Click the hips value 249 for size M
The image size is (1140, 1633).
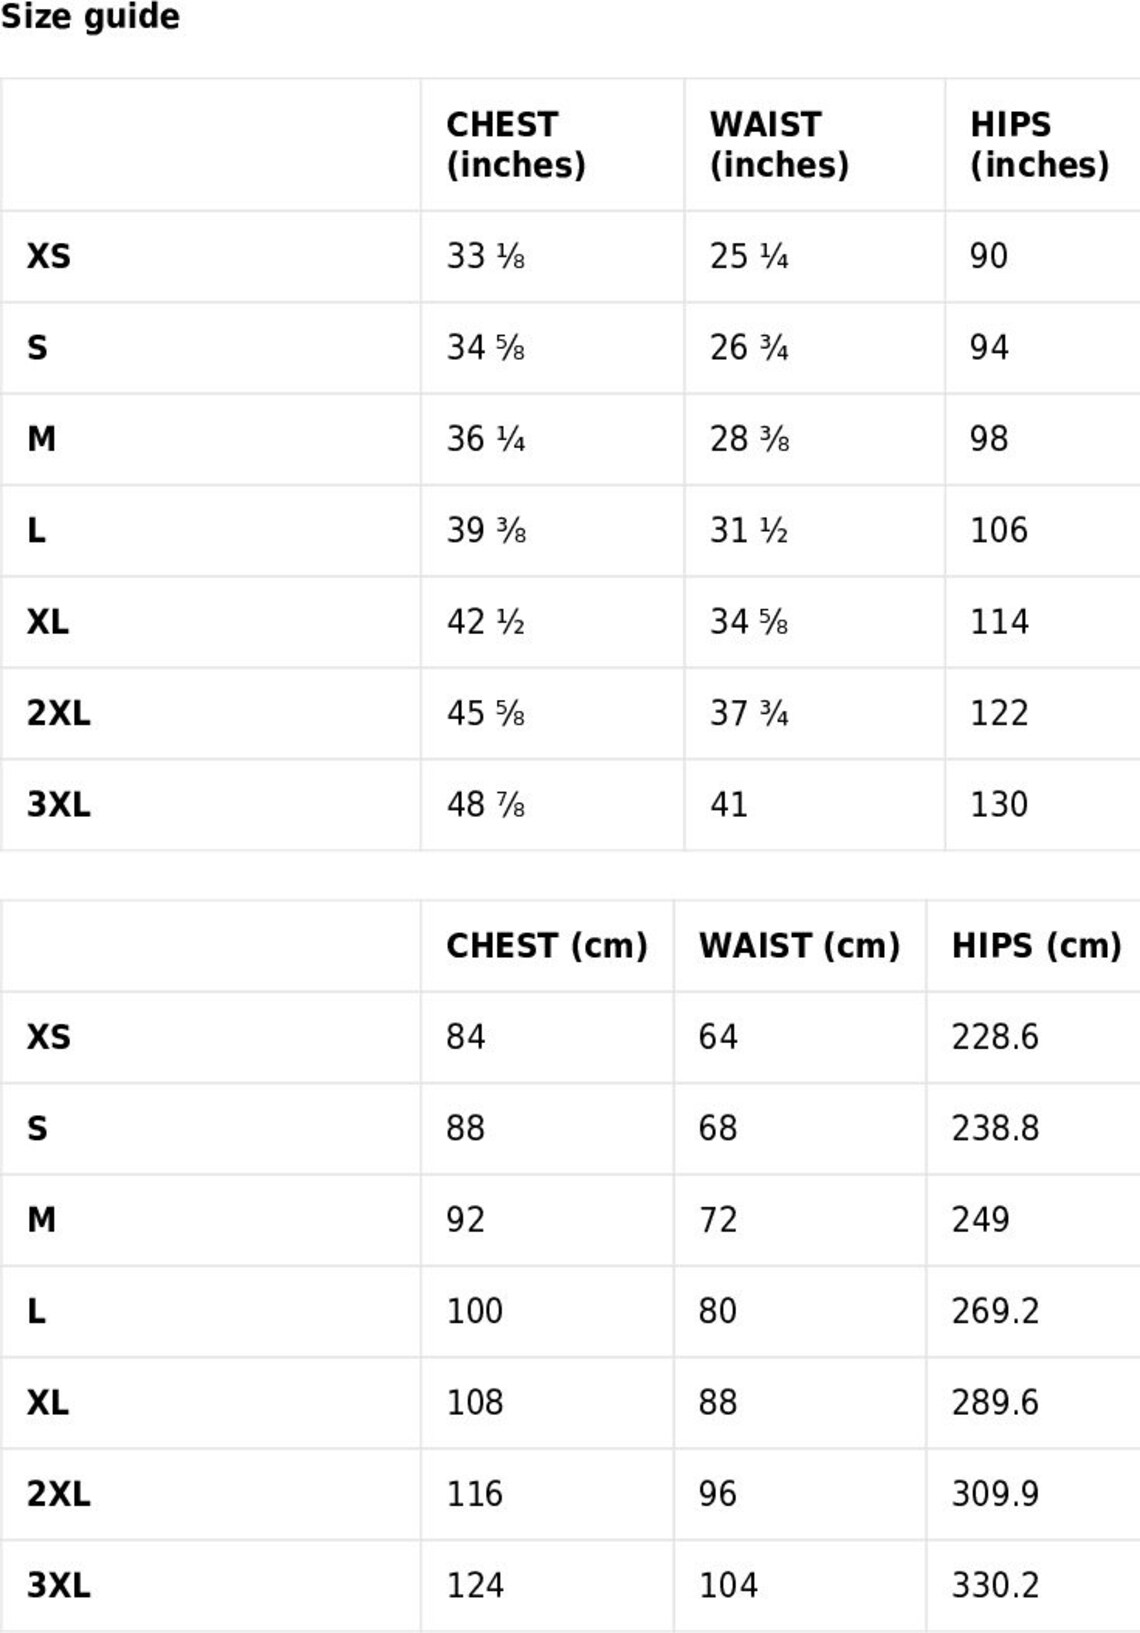[x=981, y=1220]
